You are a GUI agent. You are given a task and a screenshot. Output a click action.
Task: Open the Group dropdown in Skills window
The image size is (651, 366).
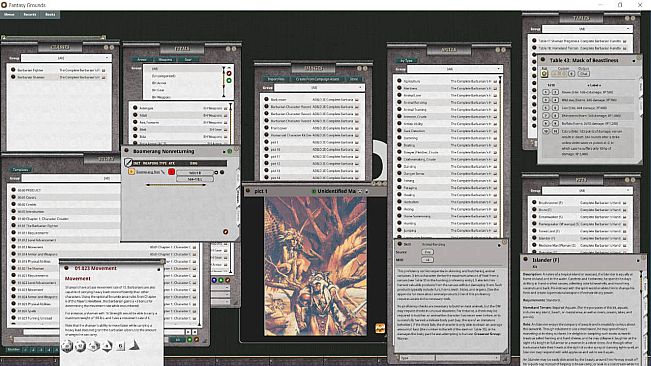pyautogui.click(x=454, y=69)
